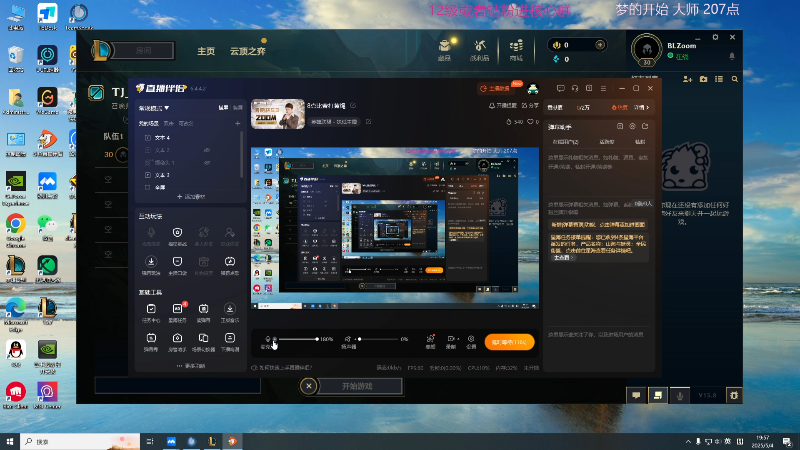Image resolution: width=800 pixels, height=450 pixels.
Task: Switch to 竖屏 portrait orientation
Action: click(x=238, y=108)
